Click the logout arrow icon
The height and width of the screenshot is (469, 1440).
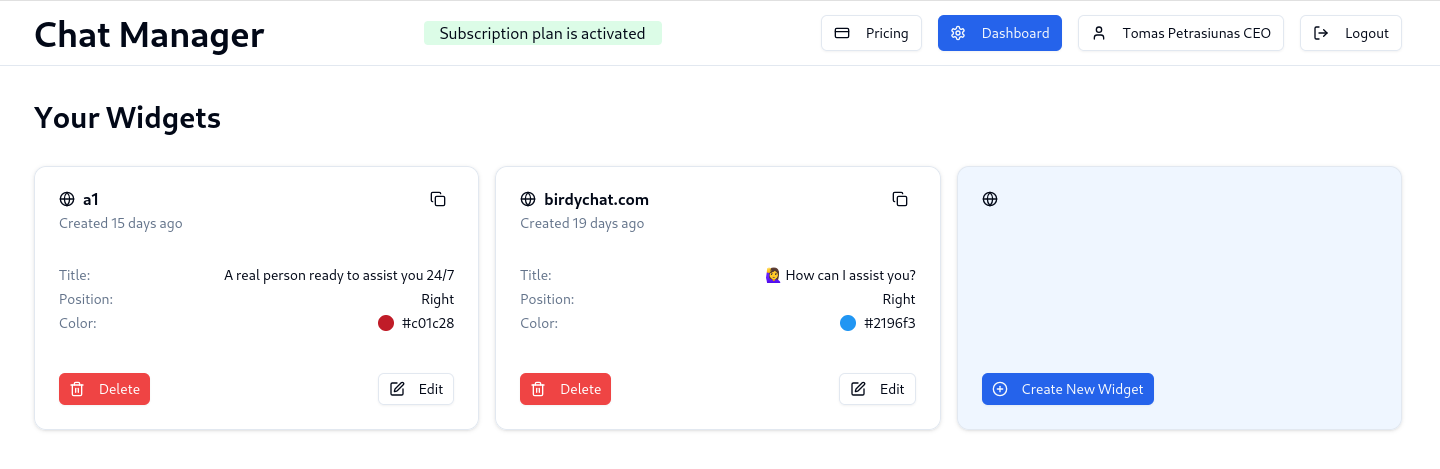[1321, 33]
